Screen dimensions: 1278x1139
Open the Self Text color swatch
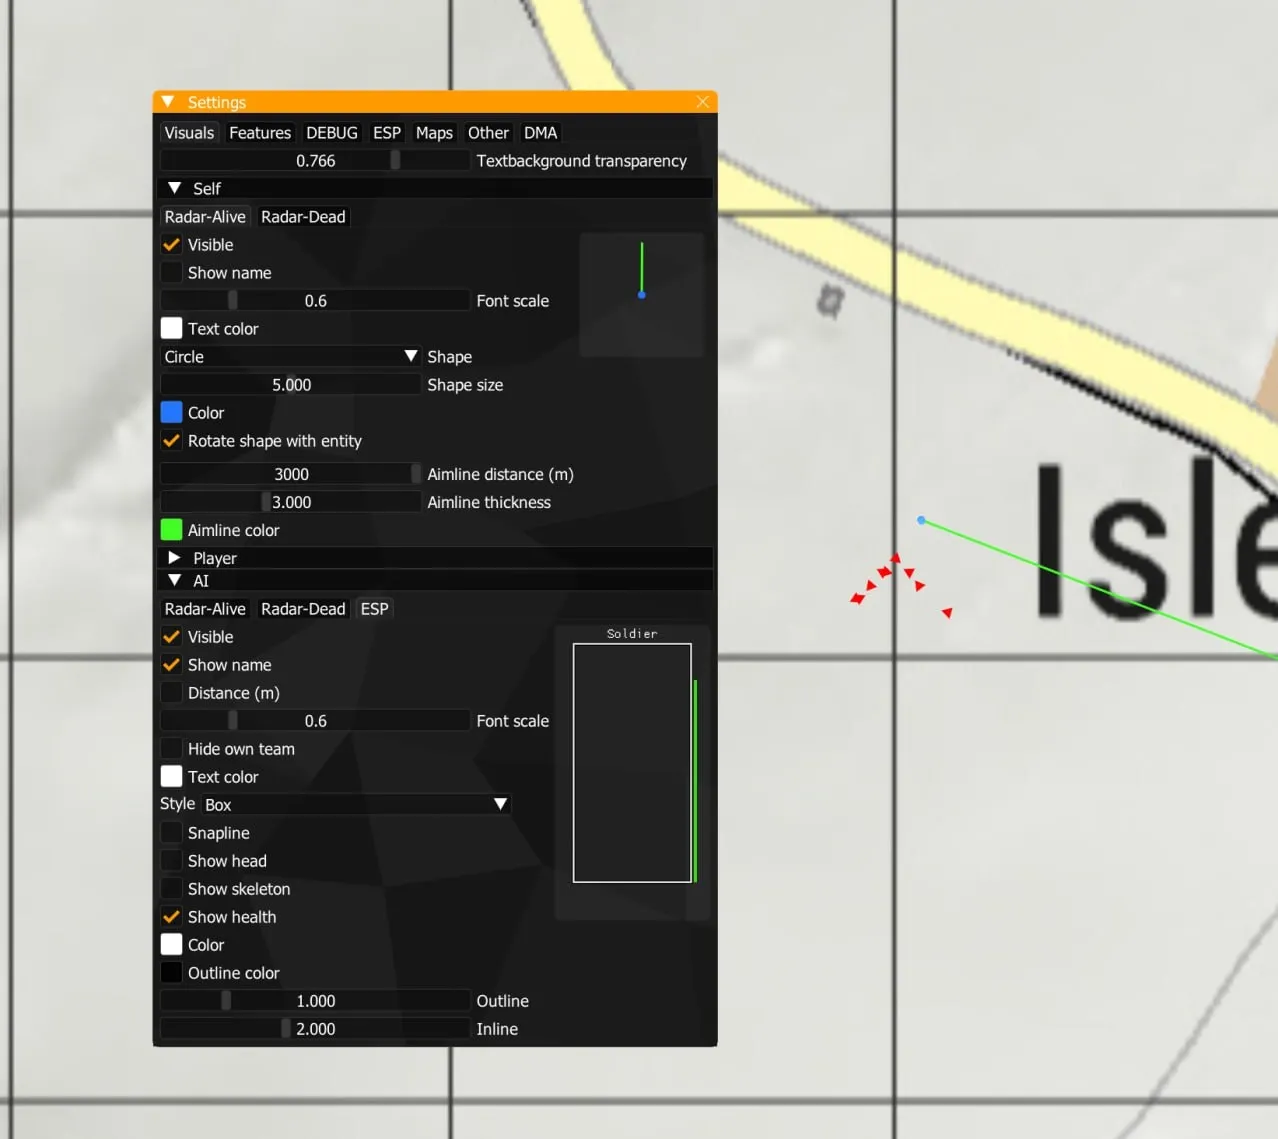pyautogui.click(x=172, y=329)
